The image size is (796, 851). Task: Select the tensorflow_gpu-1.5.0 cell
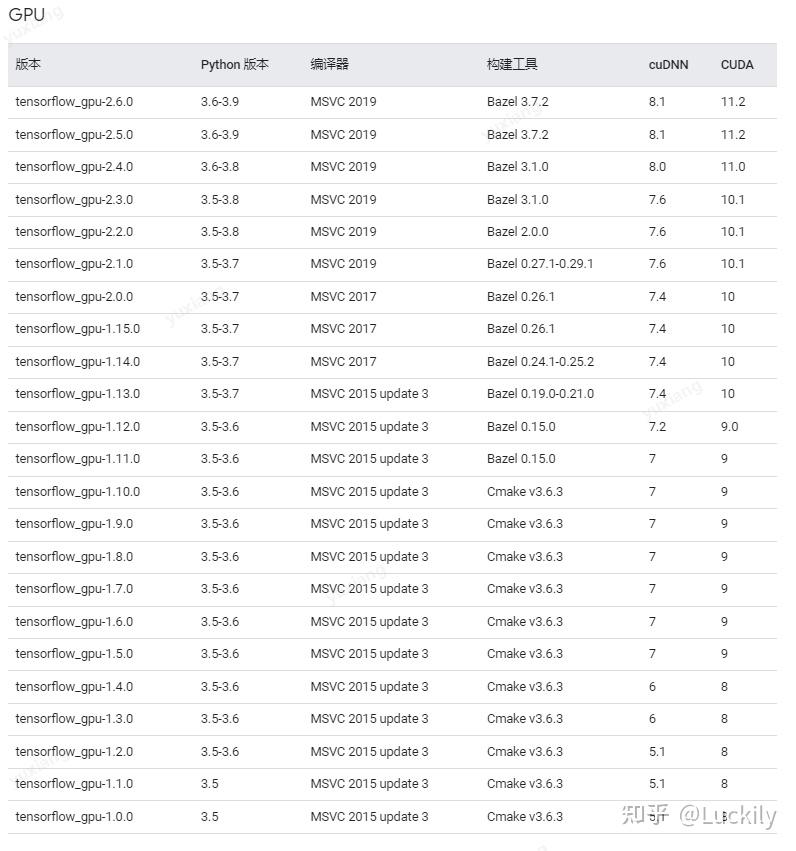pos(74,654)
